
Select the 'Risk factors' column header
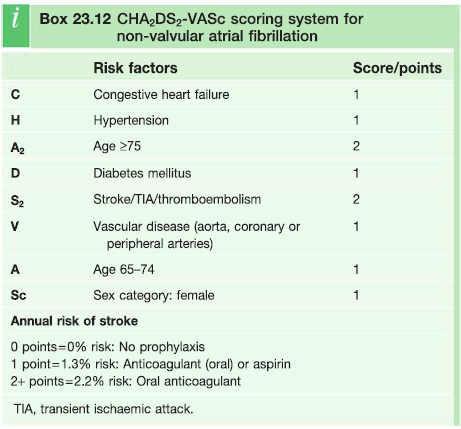pyautogui.click(x=135, y=68)
